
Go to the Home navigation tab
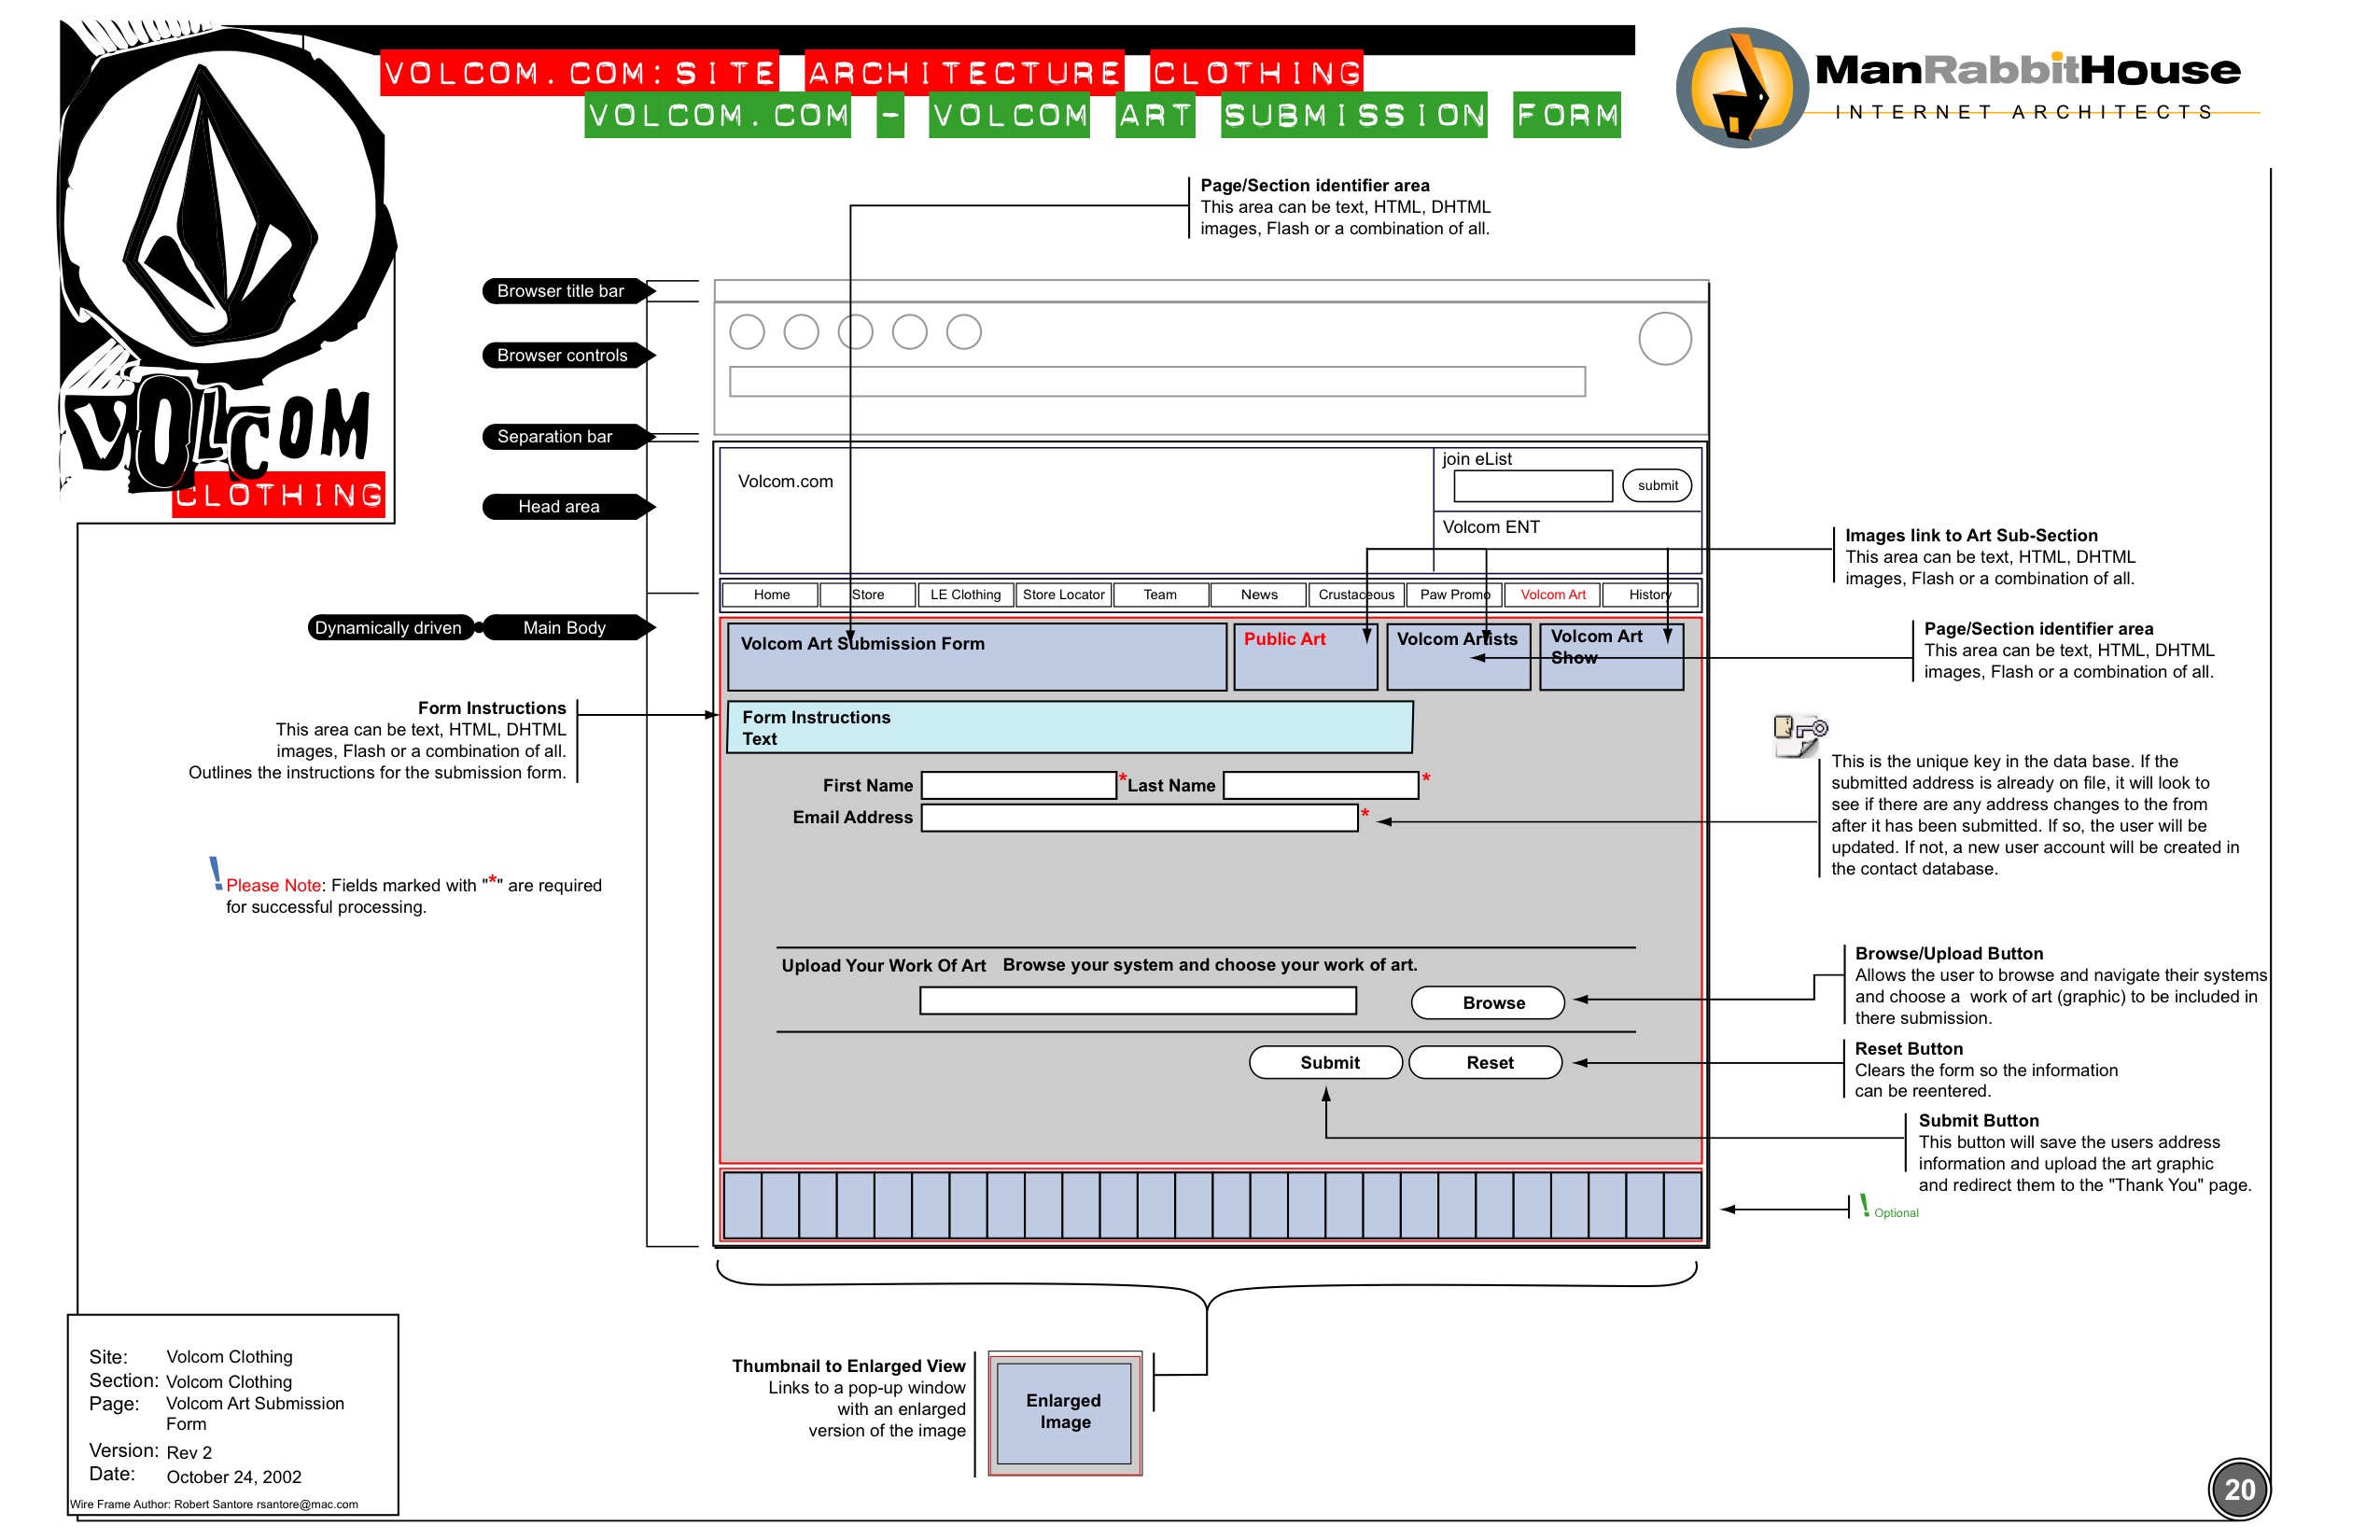(771, 595)
